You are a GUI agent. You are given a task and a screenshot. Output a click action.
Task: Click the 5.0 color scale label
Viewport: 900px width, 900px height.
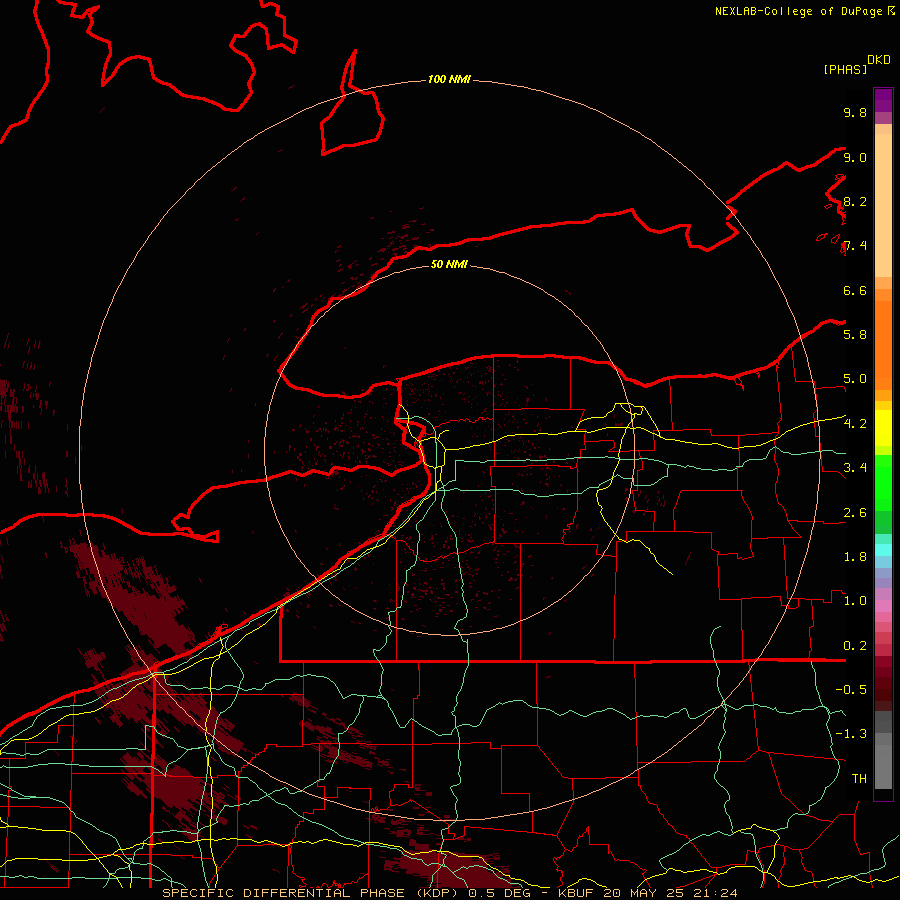tap(855, 379)
